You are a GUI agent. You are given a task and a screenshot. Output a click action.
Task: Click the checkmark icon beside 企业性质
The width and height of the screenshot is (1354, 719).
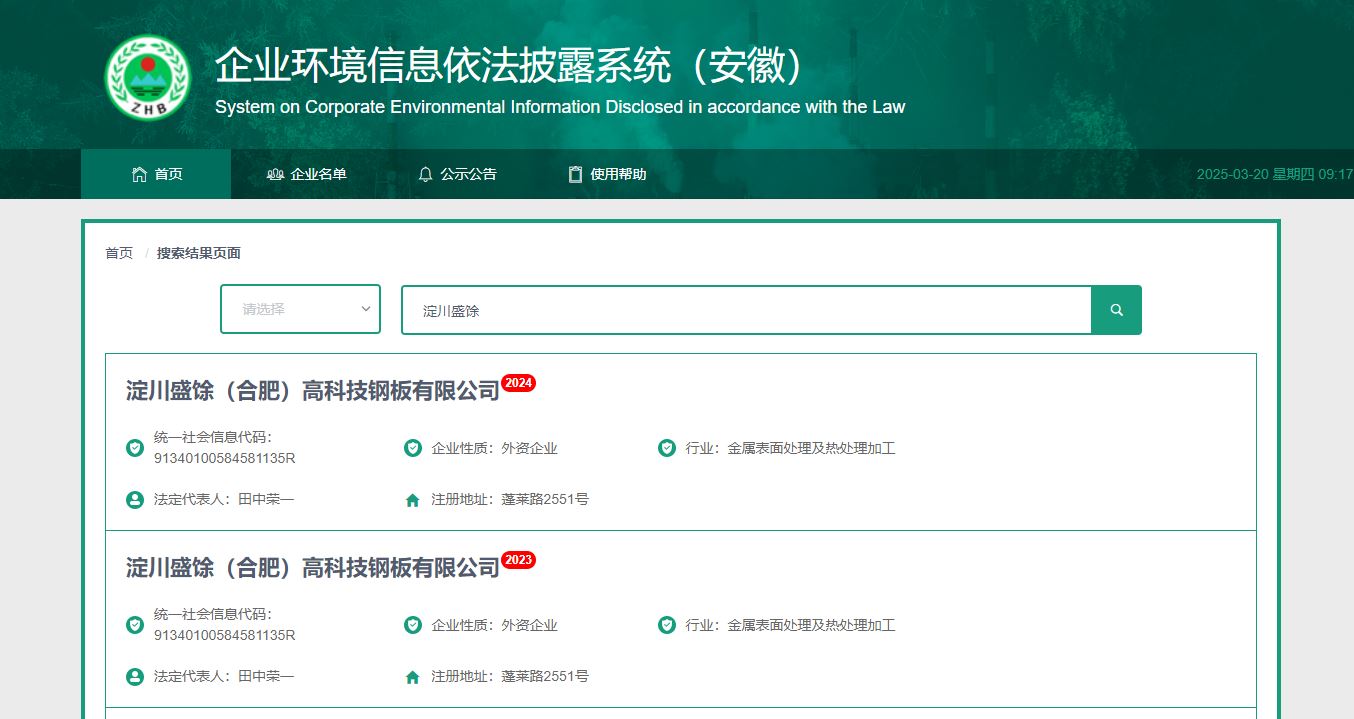[x=412, y=448]
